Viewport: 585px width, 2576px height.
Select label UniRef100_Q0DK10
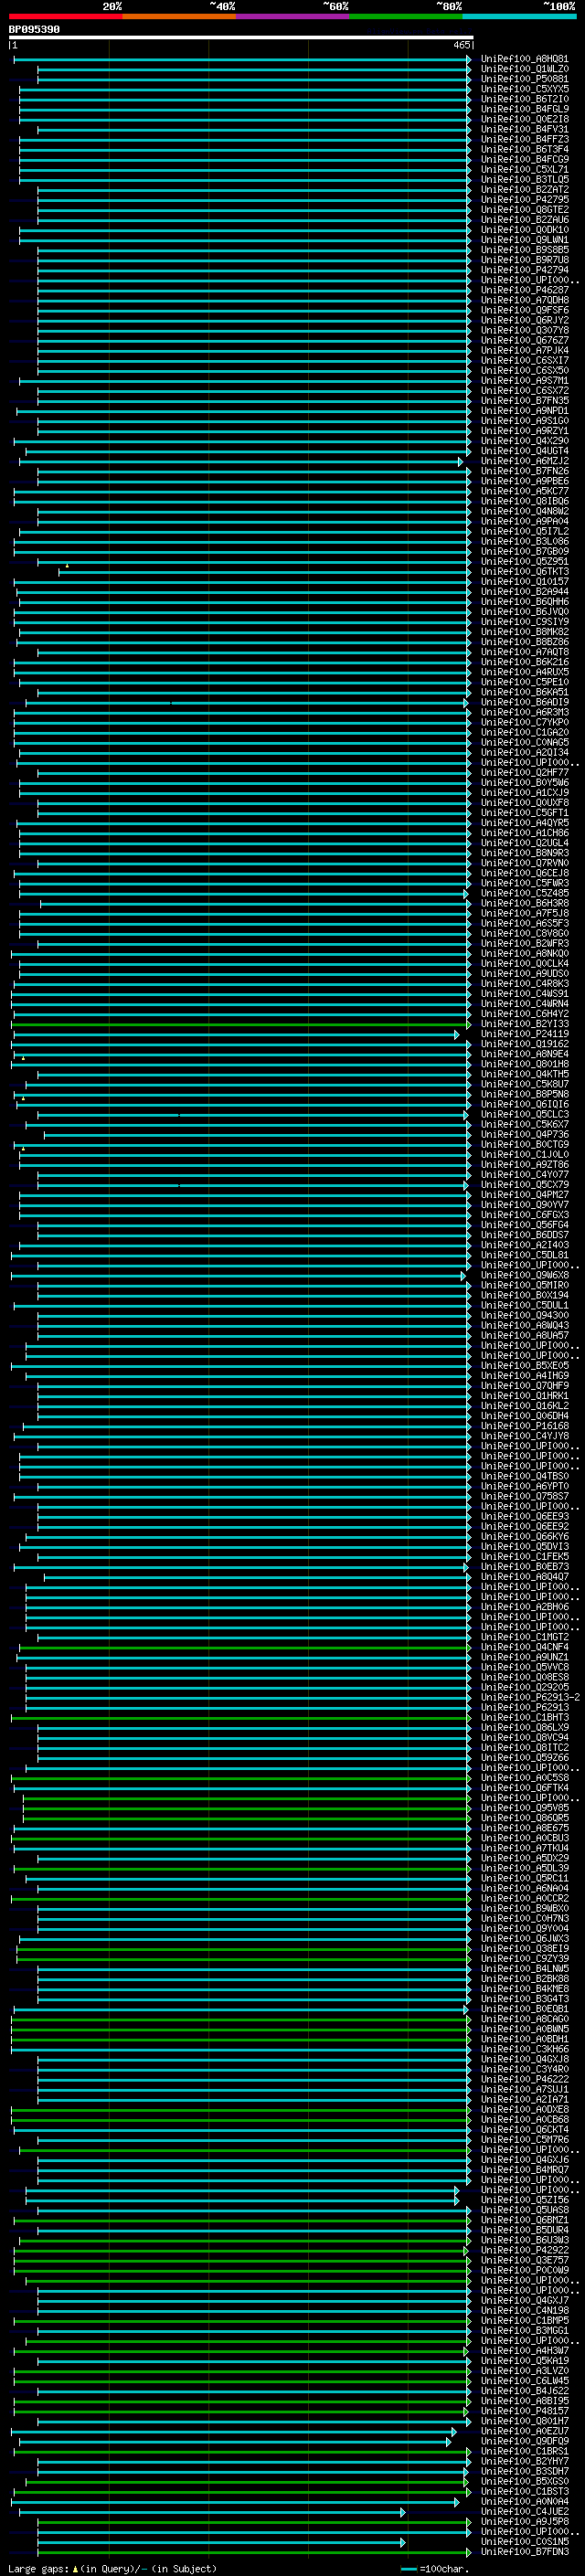pos(525,230)
